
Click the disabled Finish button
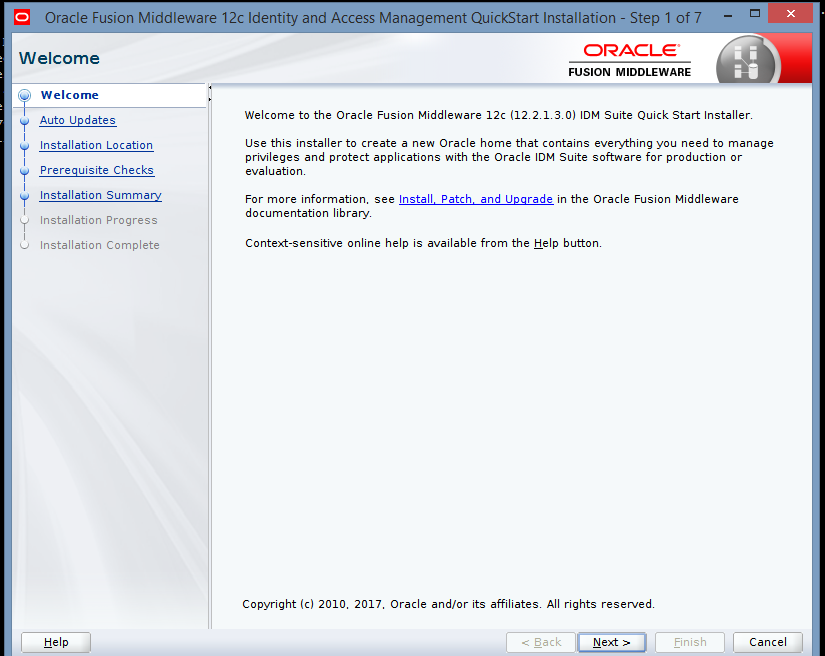pyautogui.click(x=690, y=642)
